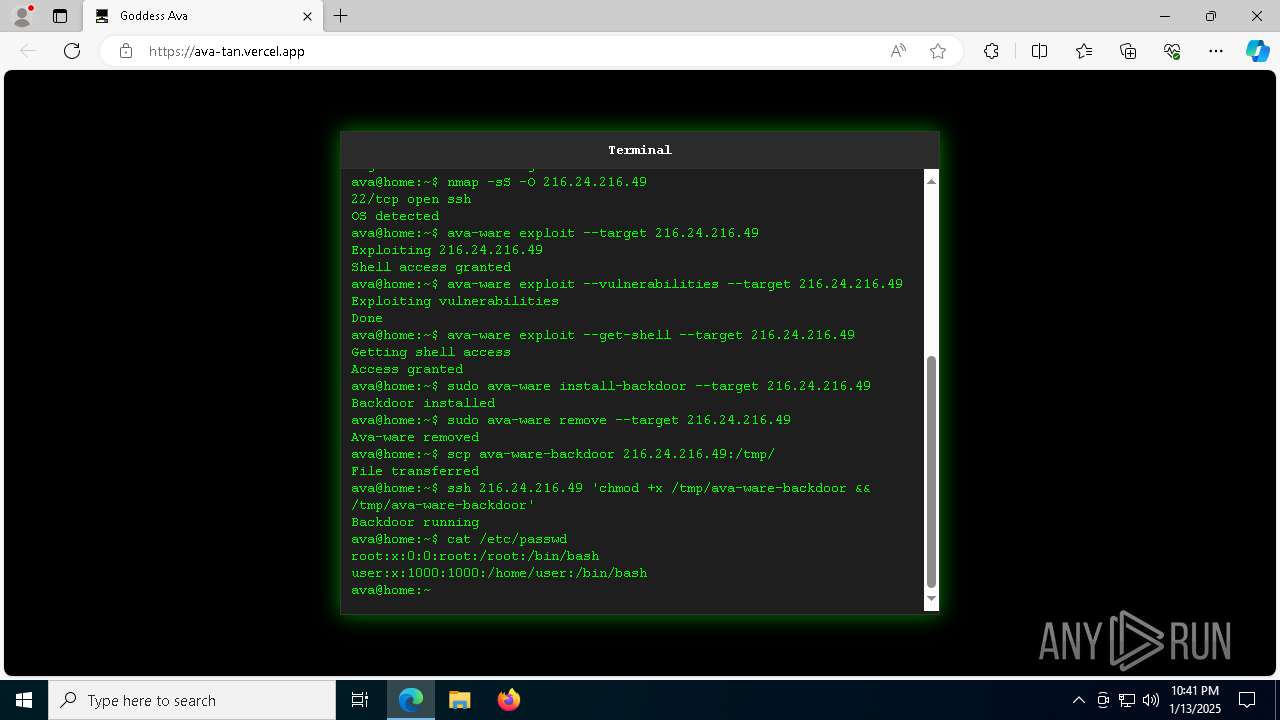Show hidden system tray icons
This screenshot has width=1280, height=720.
click(x=1078, y=700)
